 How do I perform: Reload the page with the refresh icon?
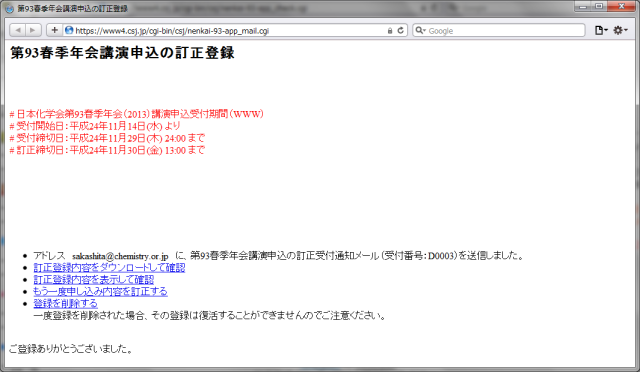coord(401,31)
